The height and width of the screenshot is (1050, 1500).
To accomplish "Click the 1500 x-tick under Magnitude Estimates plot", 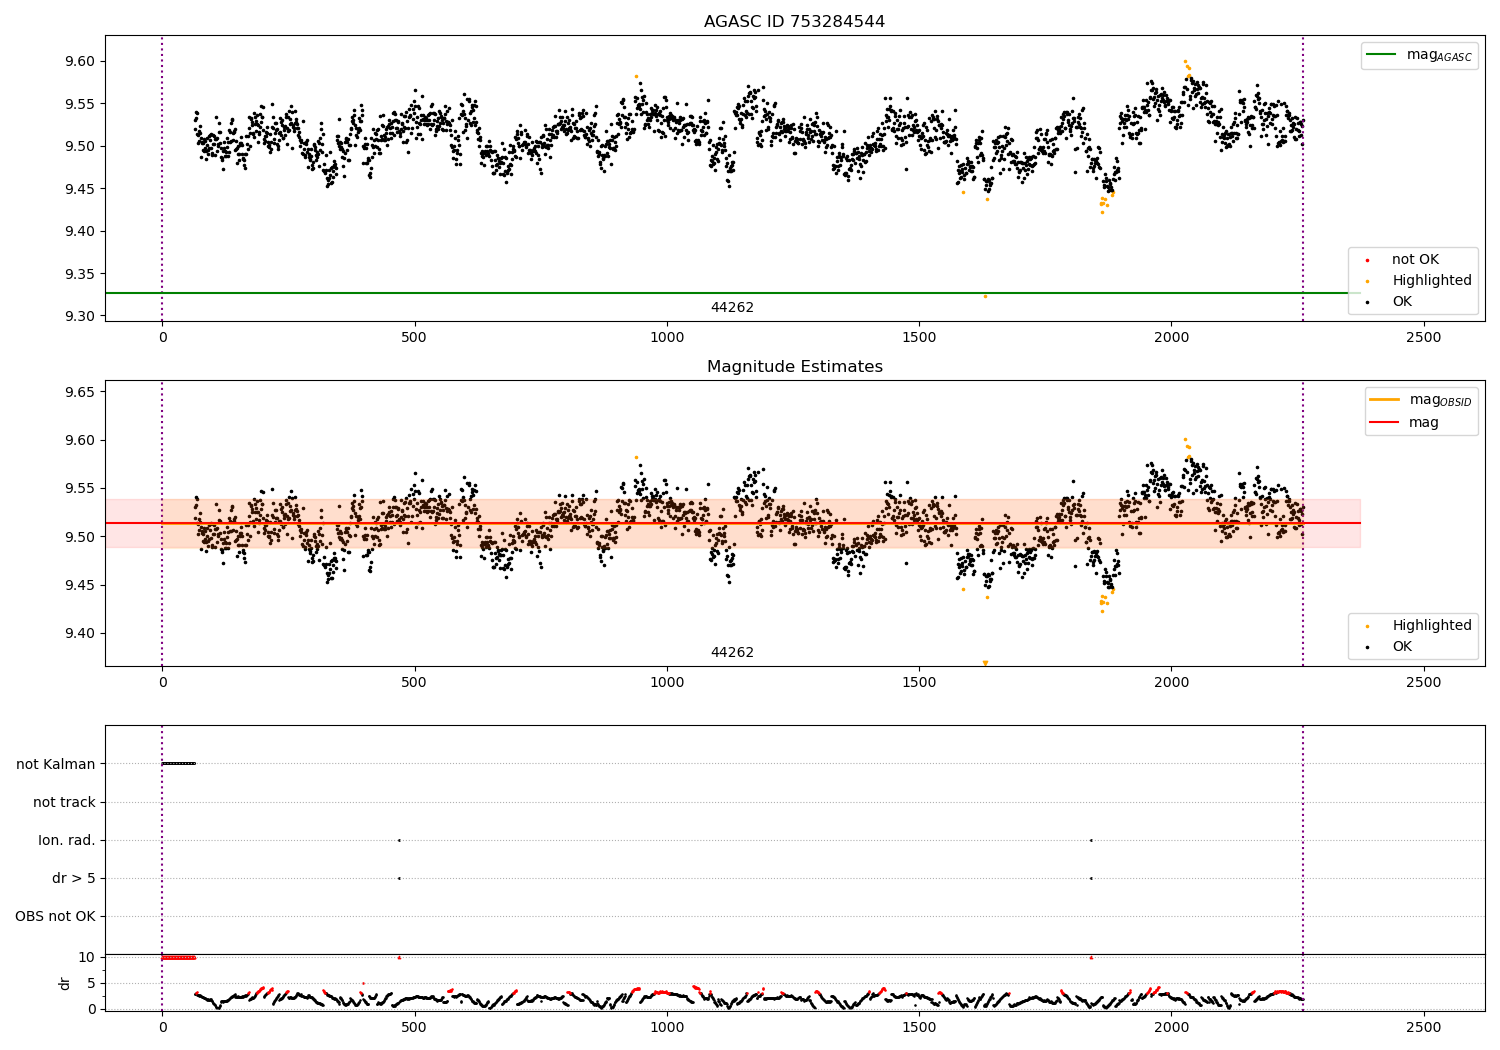I will click(x=918, y=682).
